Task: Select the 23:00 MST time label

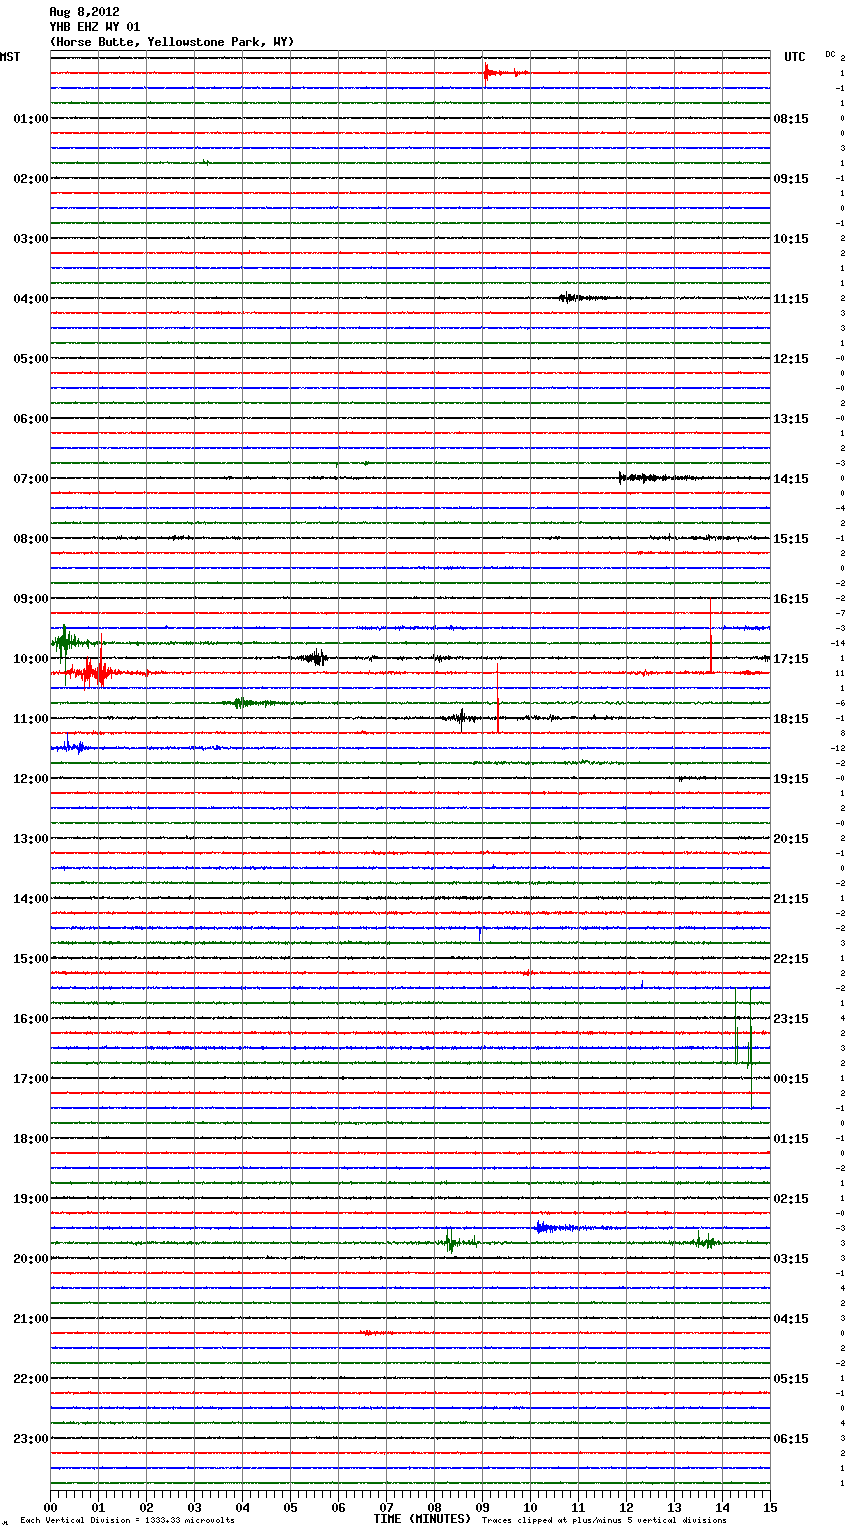Action: click(x=30, y=1439)
